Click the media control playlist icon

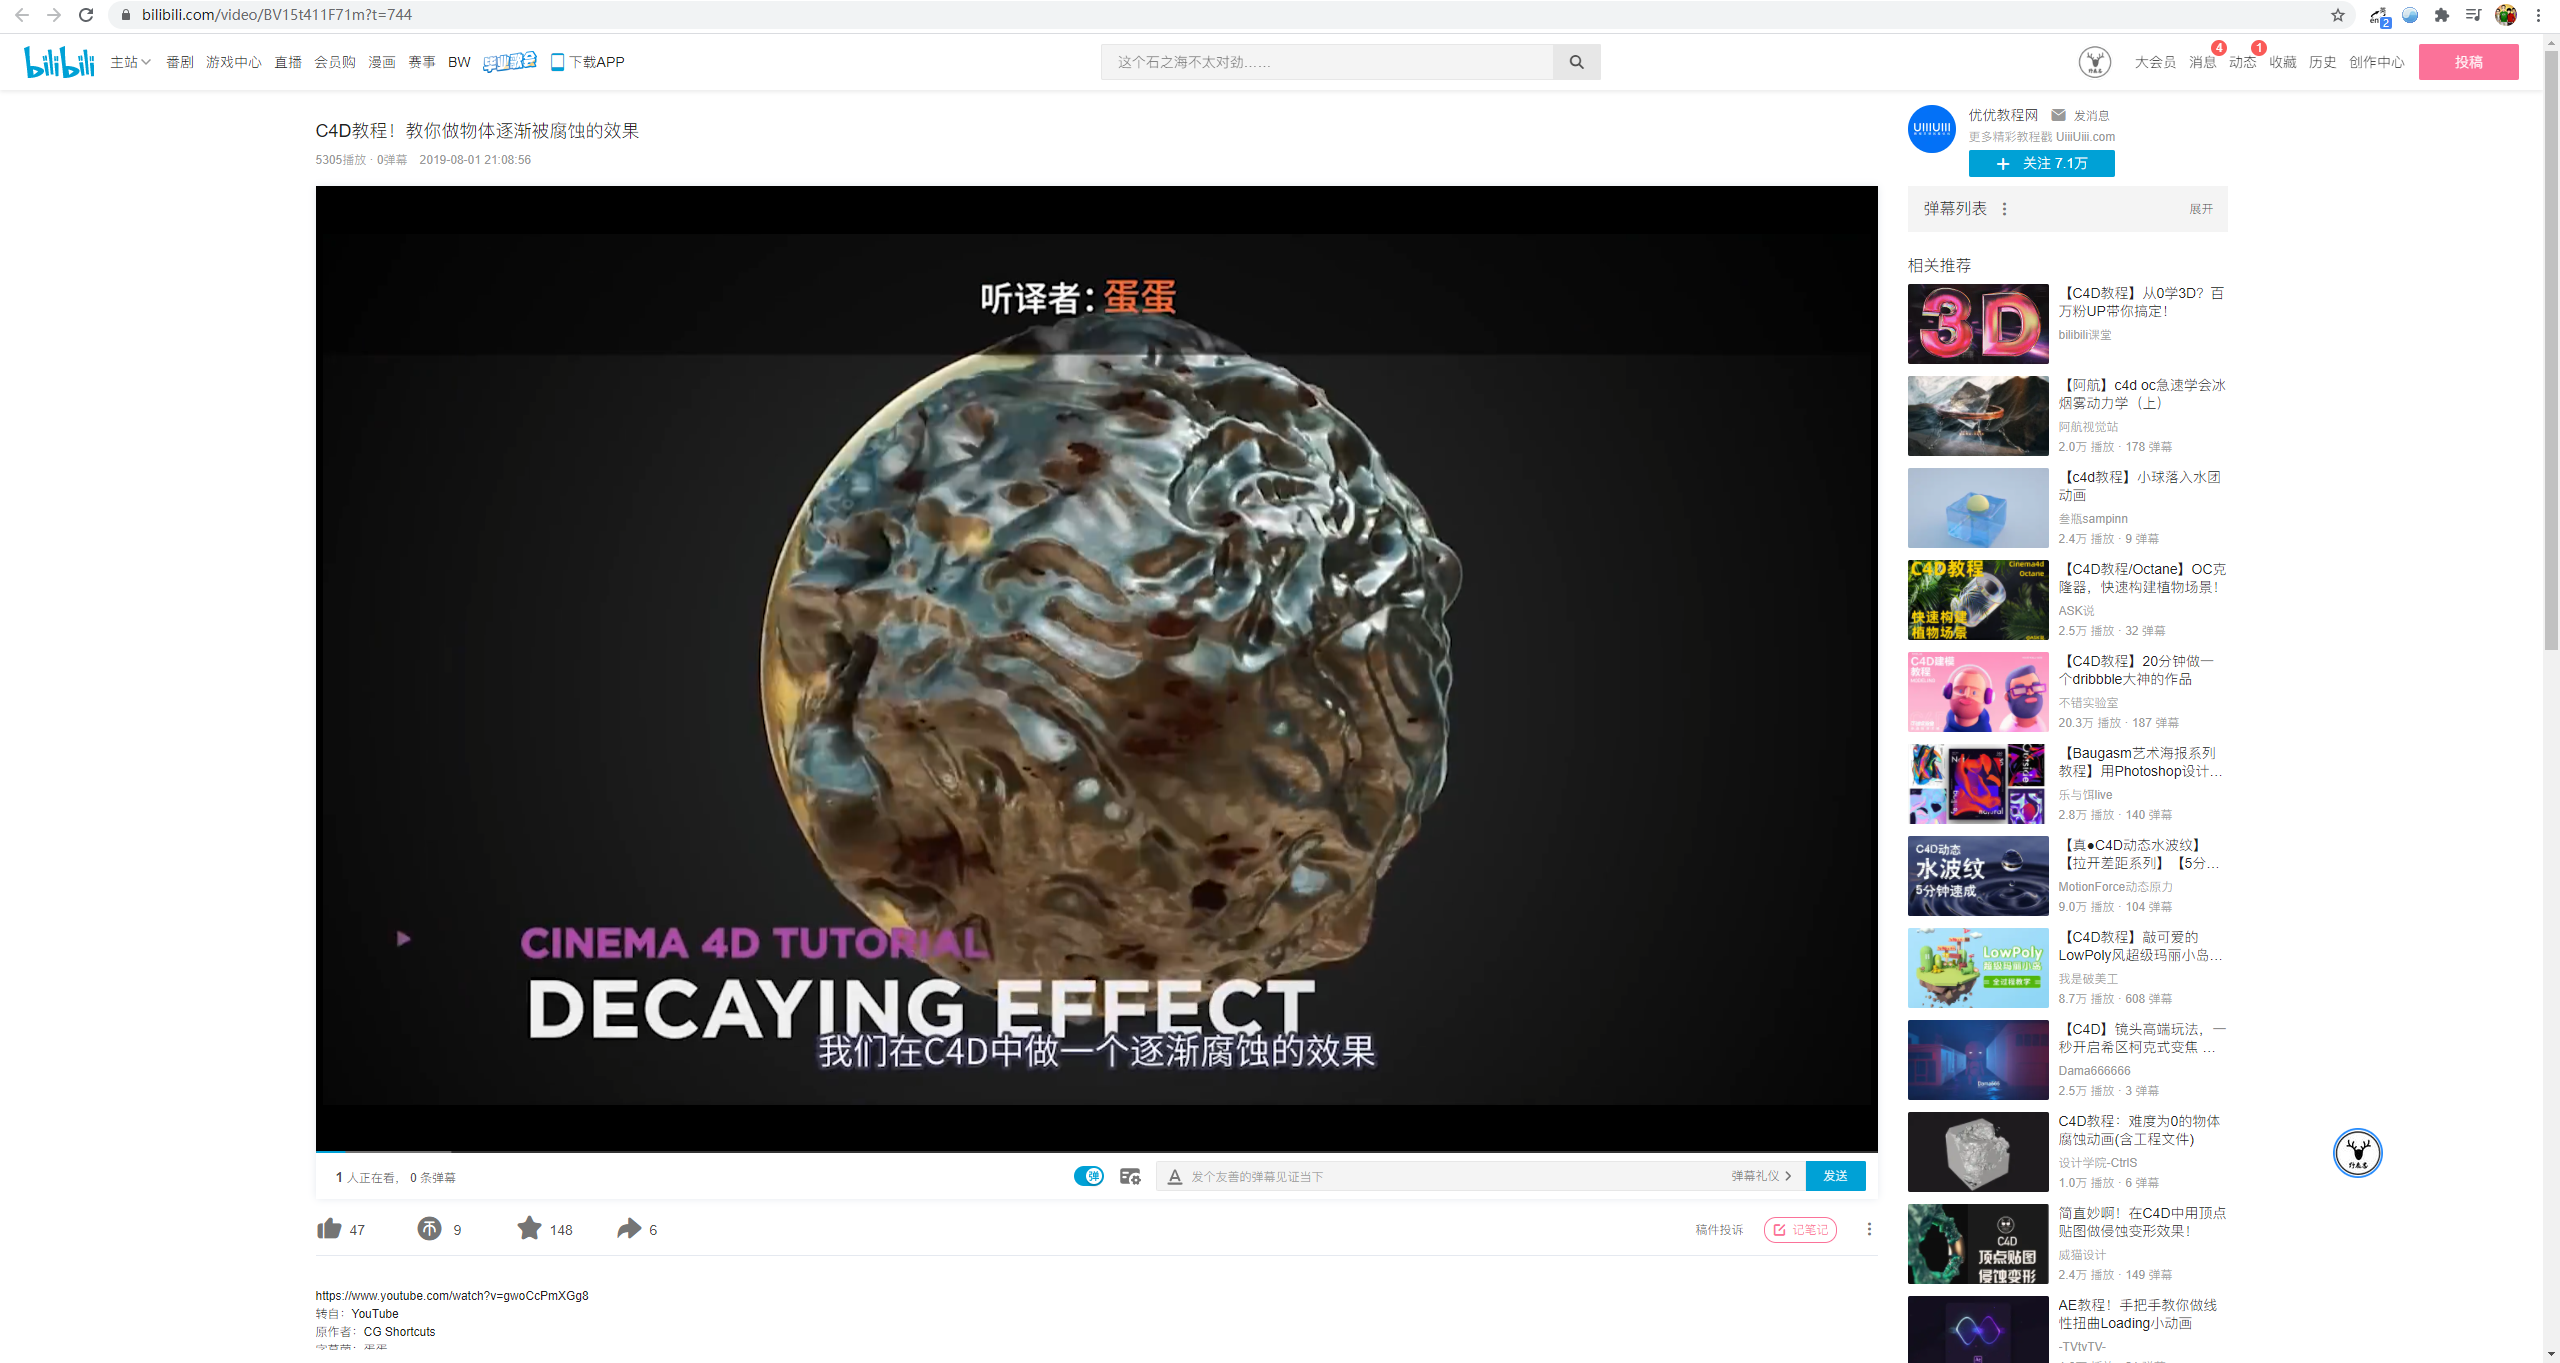point(2473,15)
